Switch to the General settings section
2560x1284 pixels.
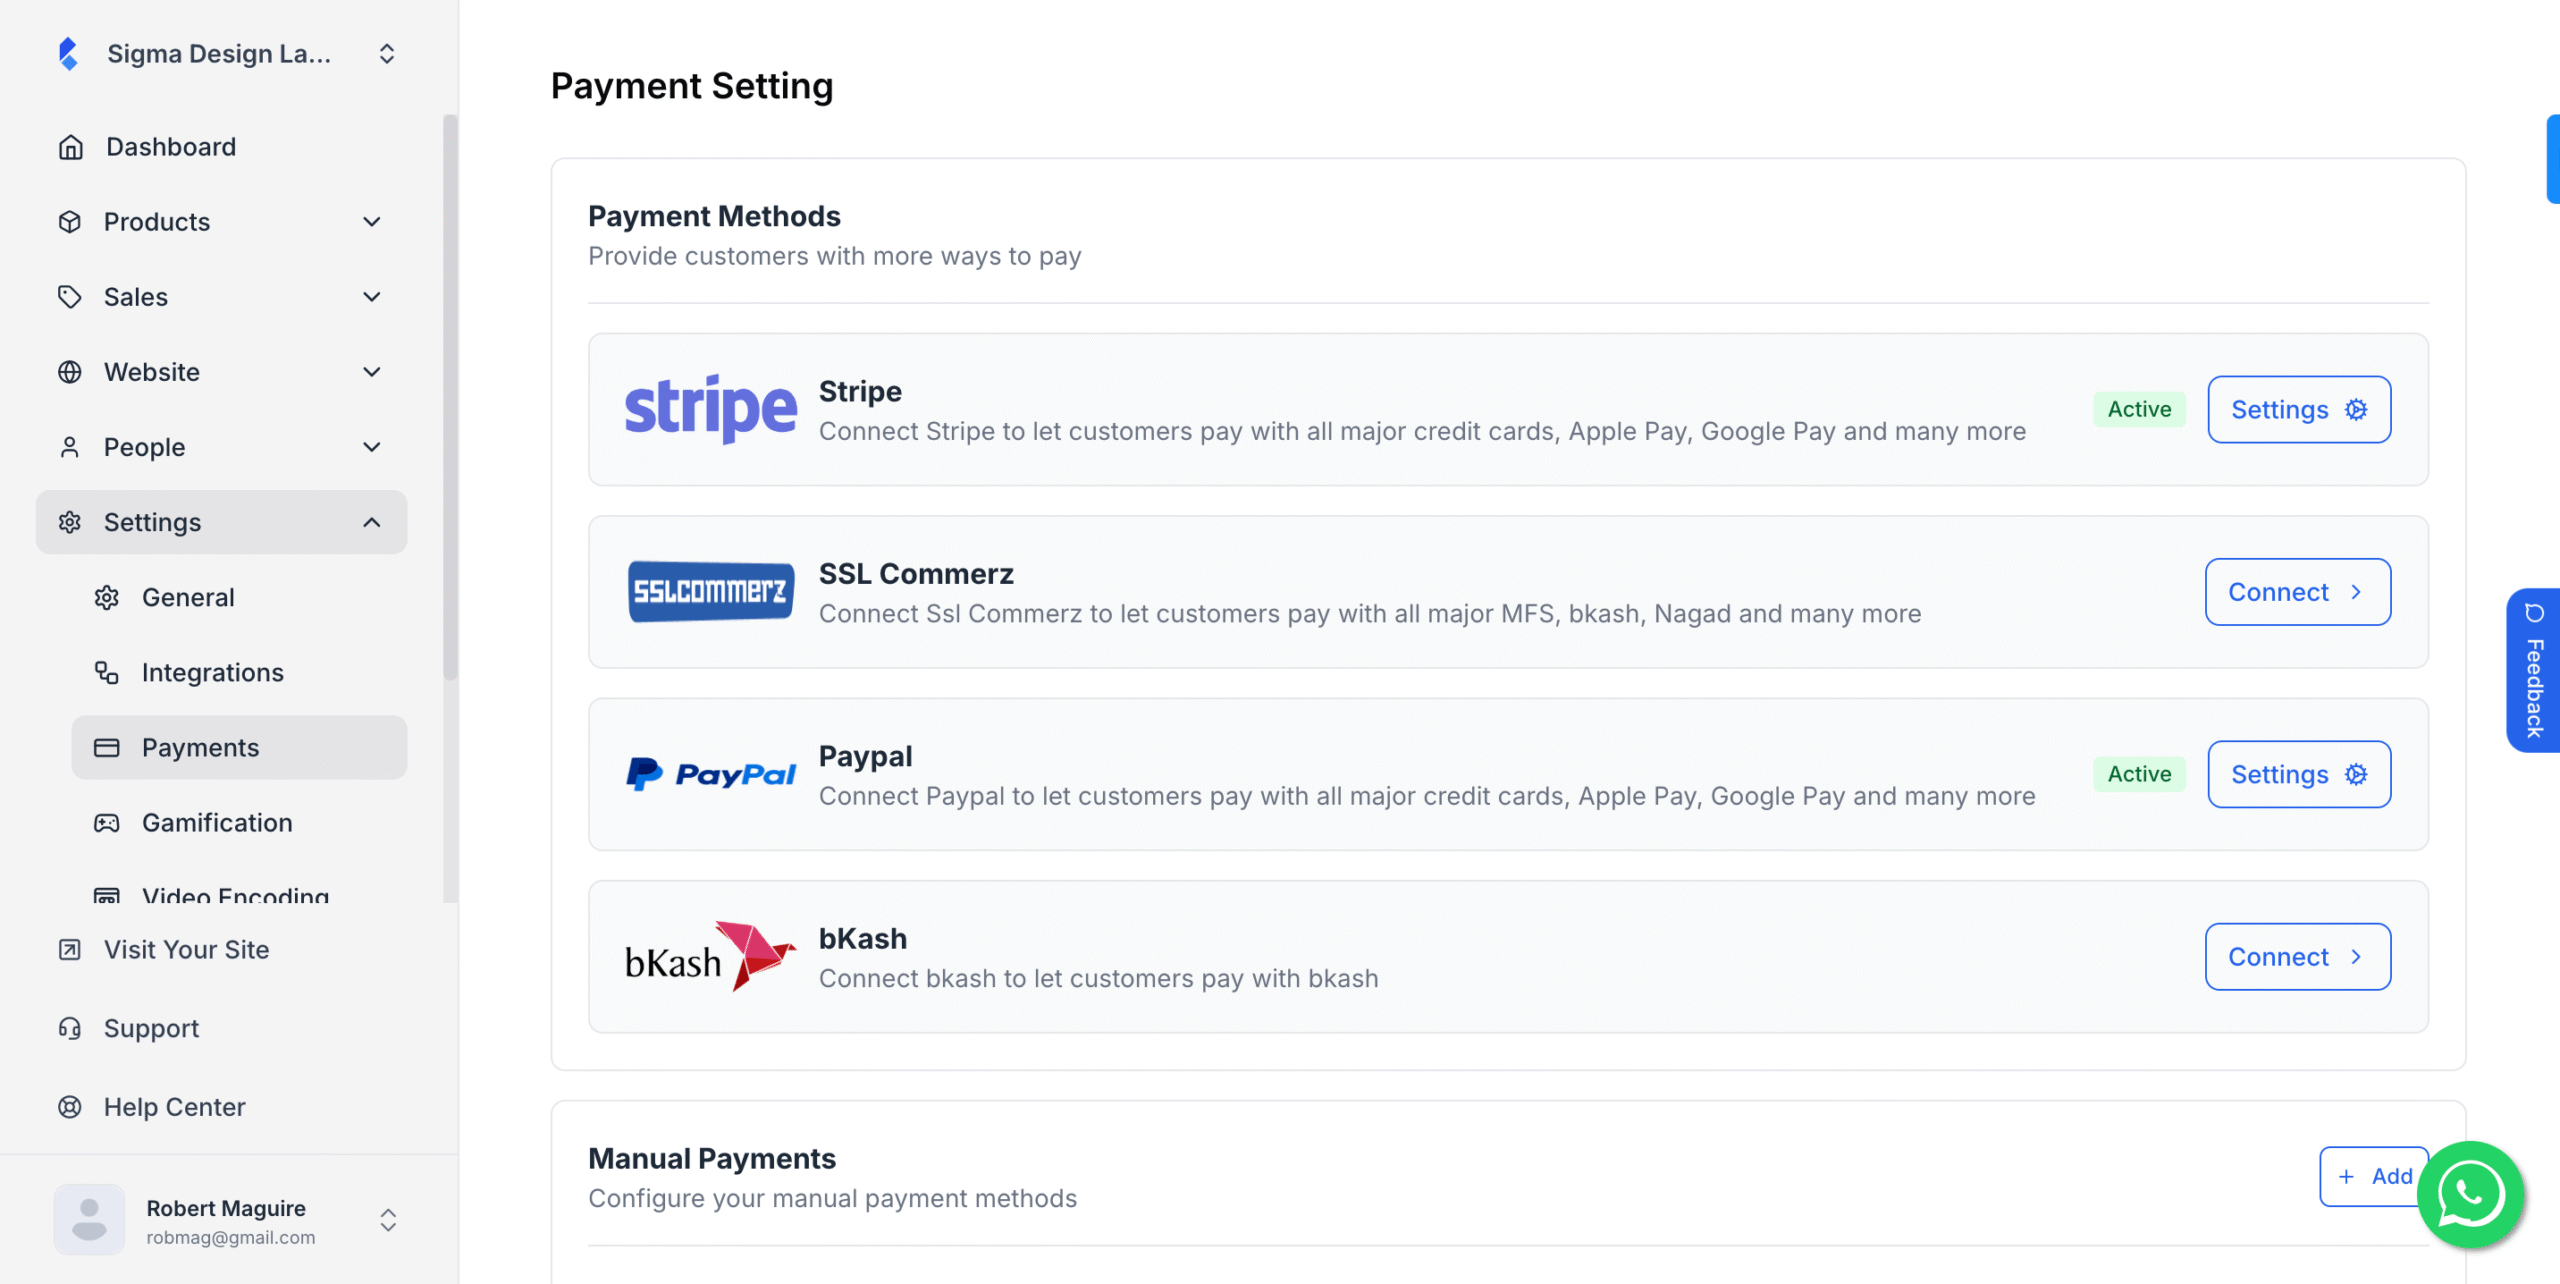point(188,597)
